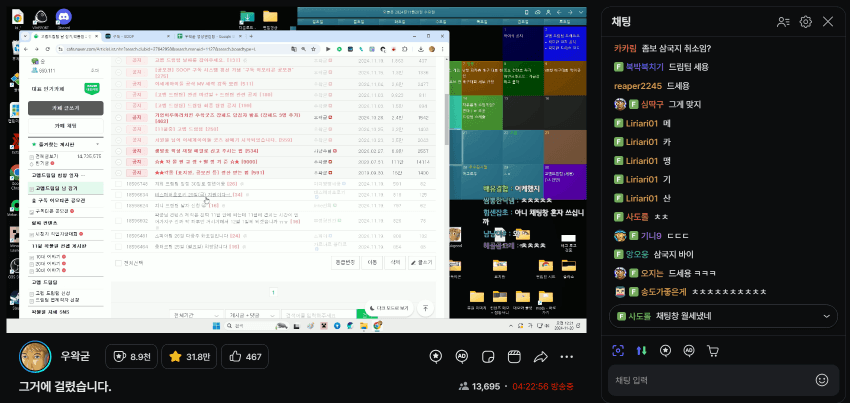850x403 pixels.
Task: Click the share arrow icon under video
Action: (x=541, y=357)
